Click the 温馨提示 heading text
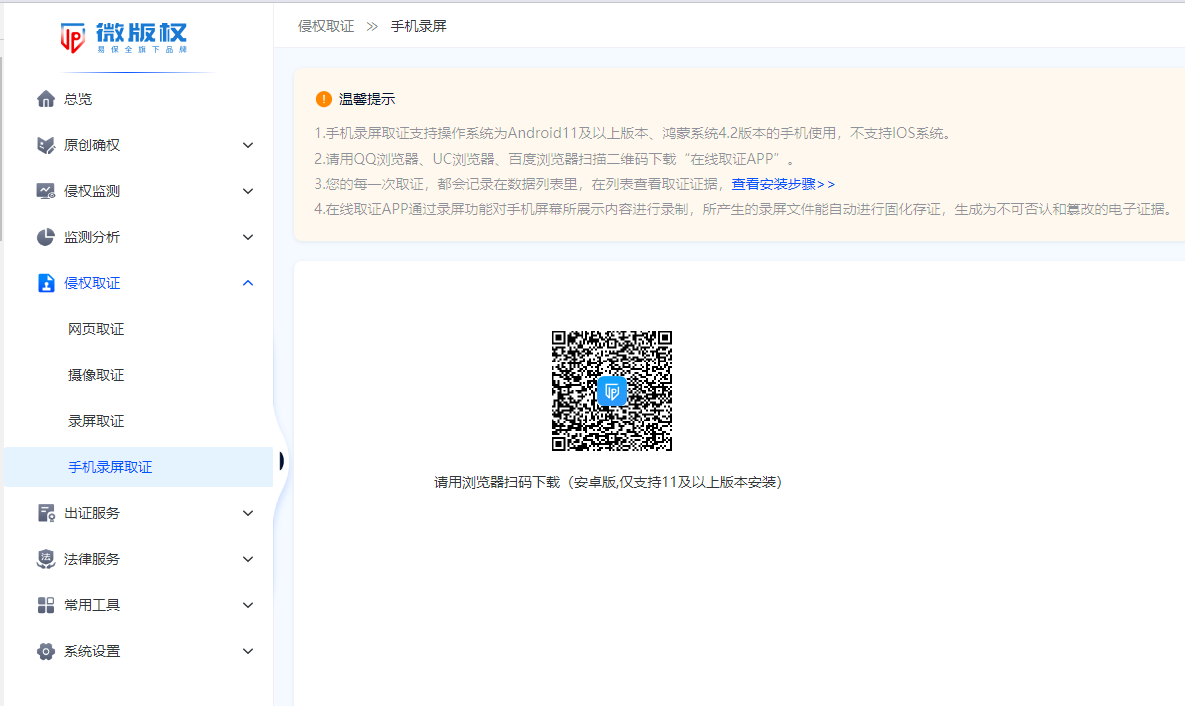This screenshot has height=706, width=1185. tap(367, 99)
